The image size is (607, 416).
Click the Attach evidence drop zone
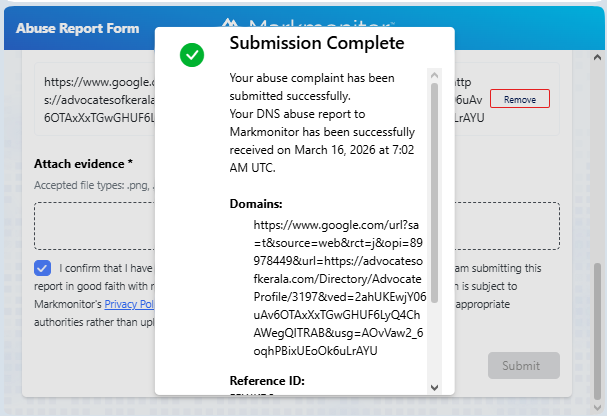pyautogui.click(x=95, y=226)
